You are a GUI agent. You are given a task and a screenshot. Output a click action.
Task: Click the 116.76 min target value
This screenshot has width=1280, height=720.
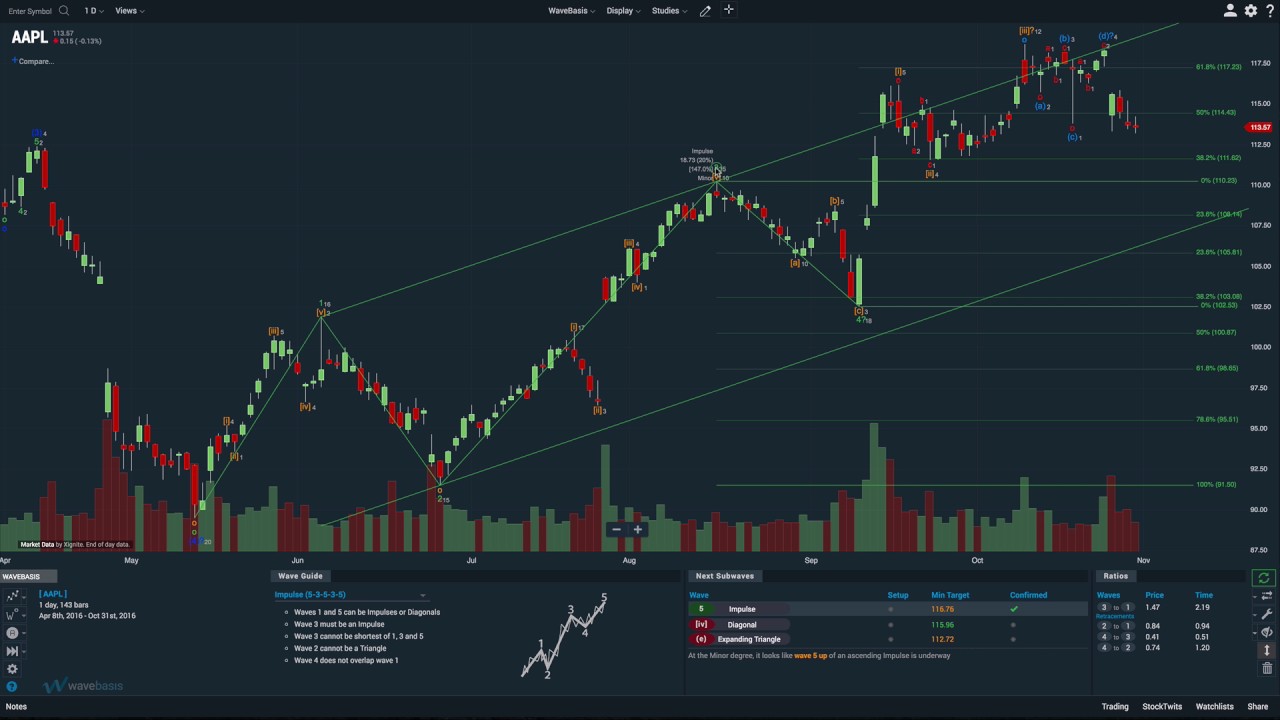[x=942, y=609]
